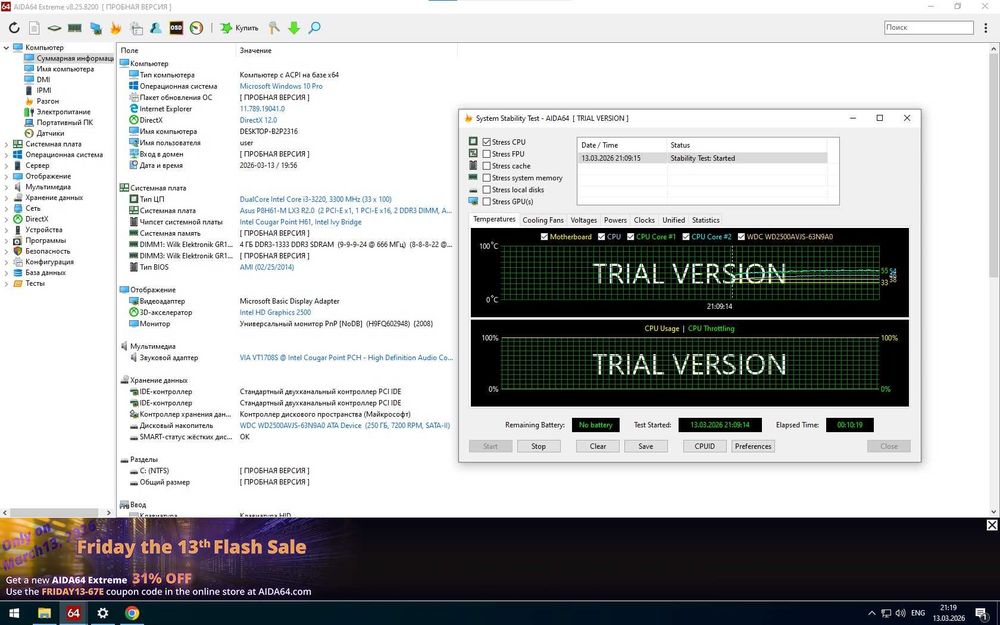This screenshot has width=1000, height=625.
Task: Click the magnifier search toolbar icon
Action: coord(314,28)
